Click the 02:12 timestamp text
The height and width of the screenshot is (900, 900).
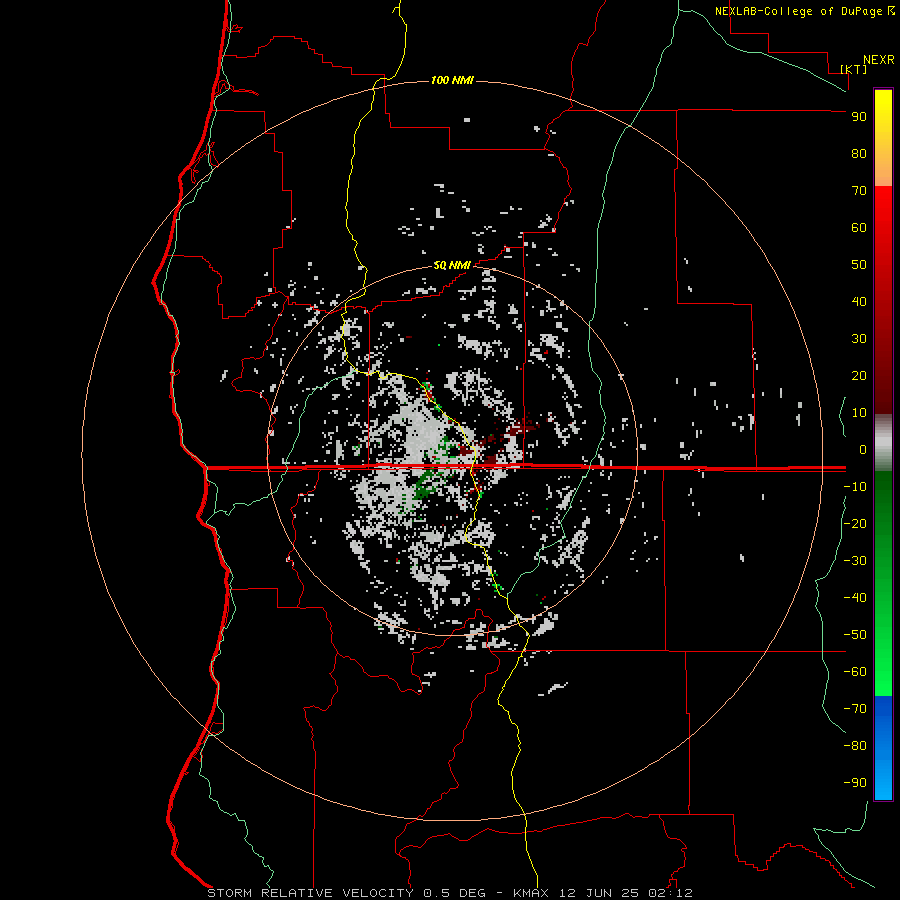[670, 893]
